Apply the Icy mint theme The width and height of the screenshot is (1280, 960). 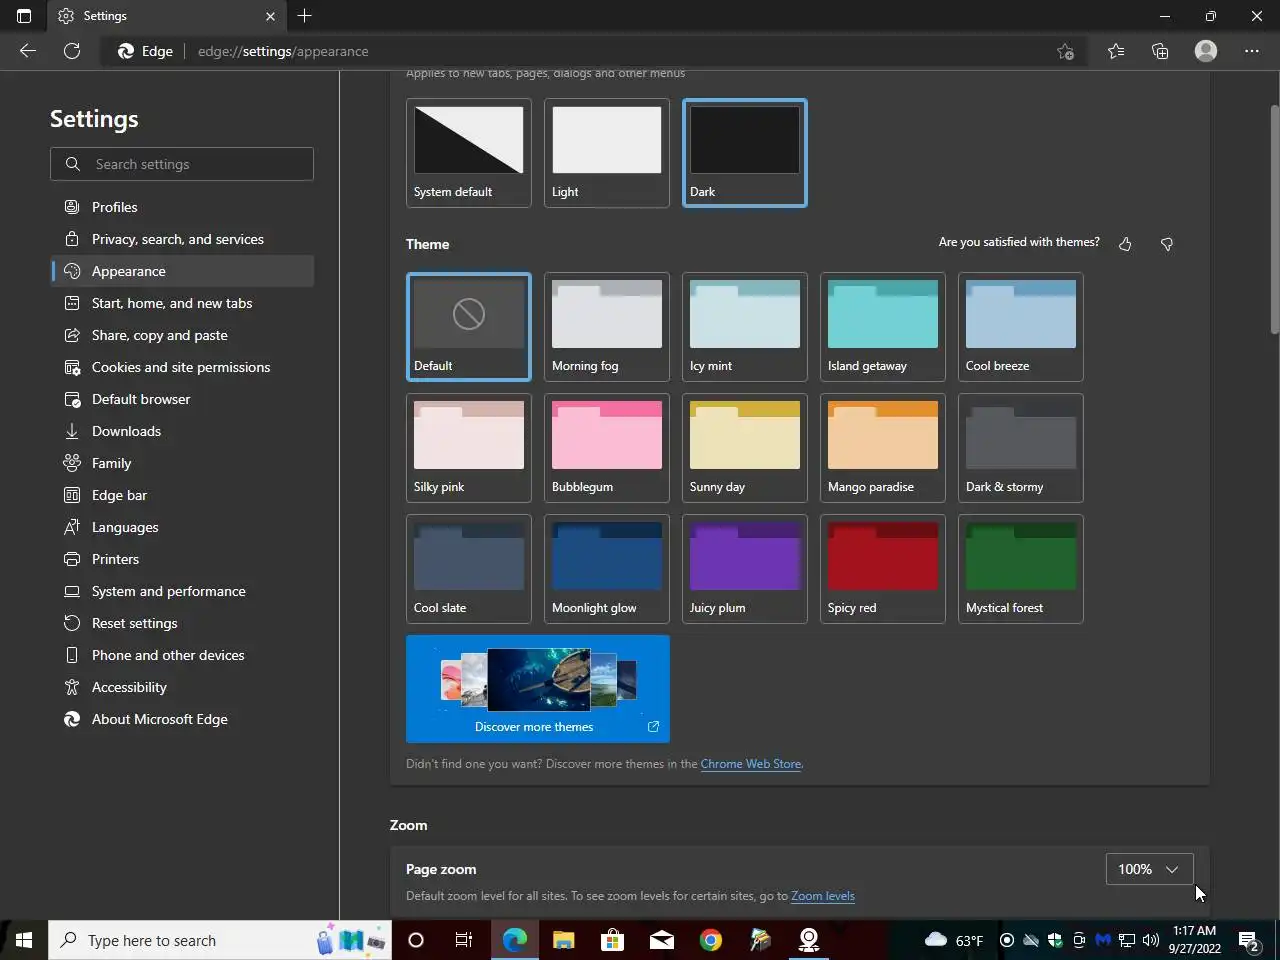(x=744, y=327)
